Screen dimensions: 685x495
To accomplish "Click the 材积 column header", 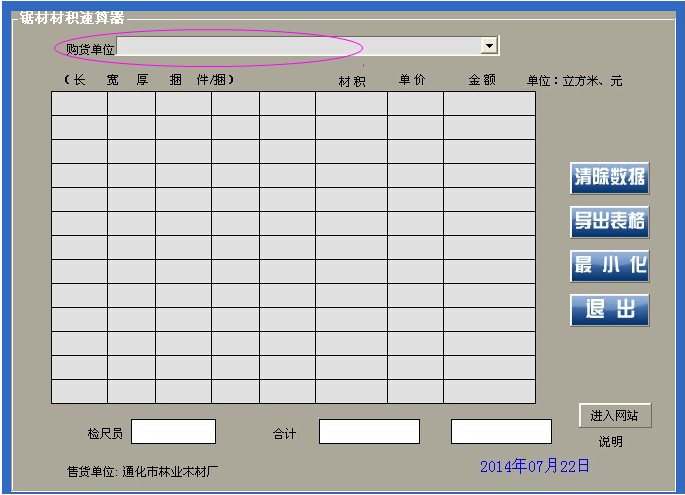I will click(352, 81).
